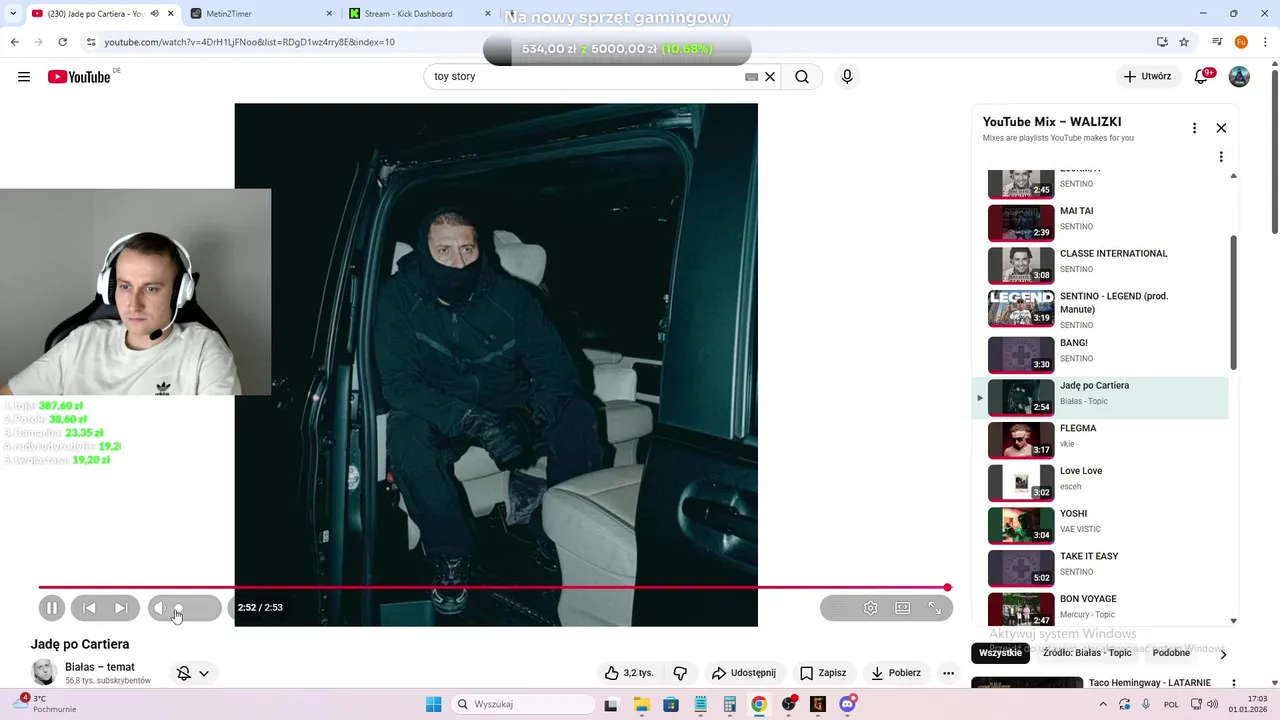Play CLASSE INTERNATIONAL from the mix
1280x720 pixels.
pos(1100,265)
